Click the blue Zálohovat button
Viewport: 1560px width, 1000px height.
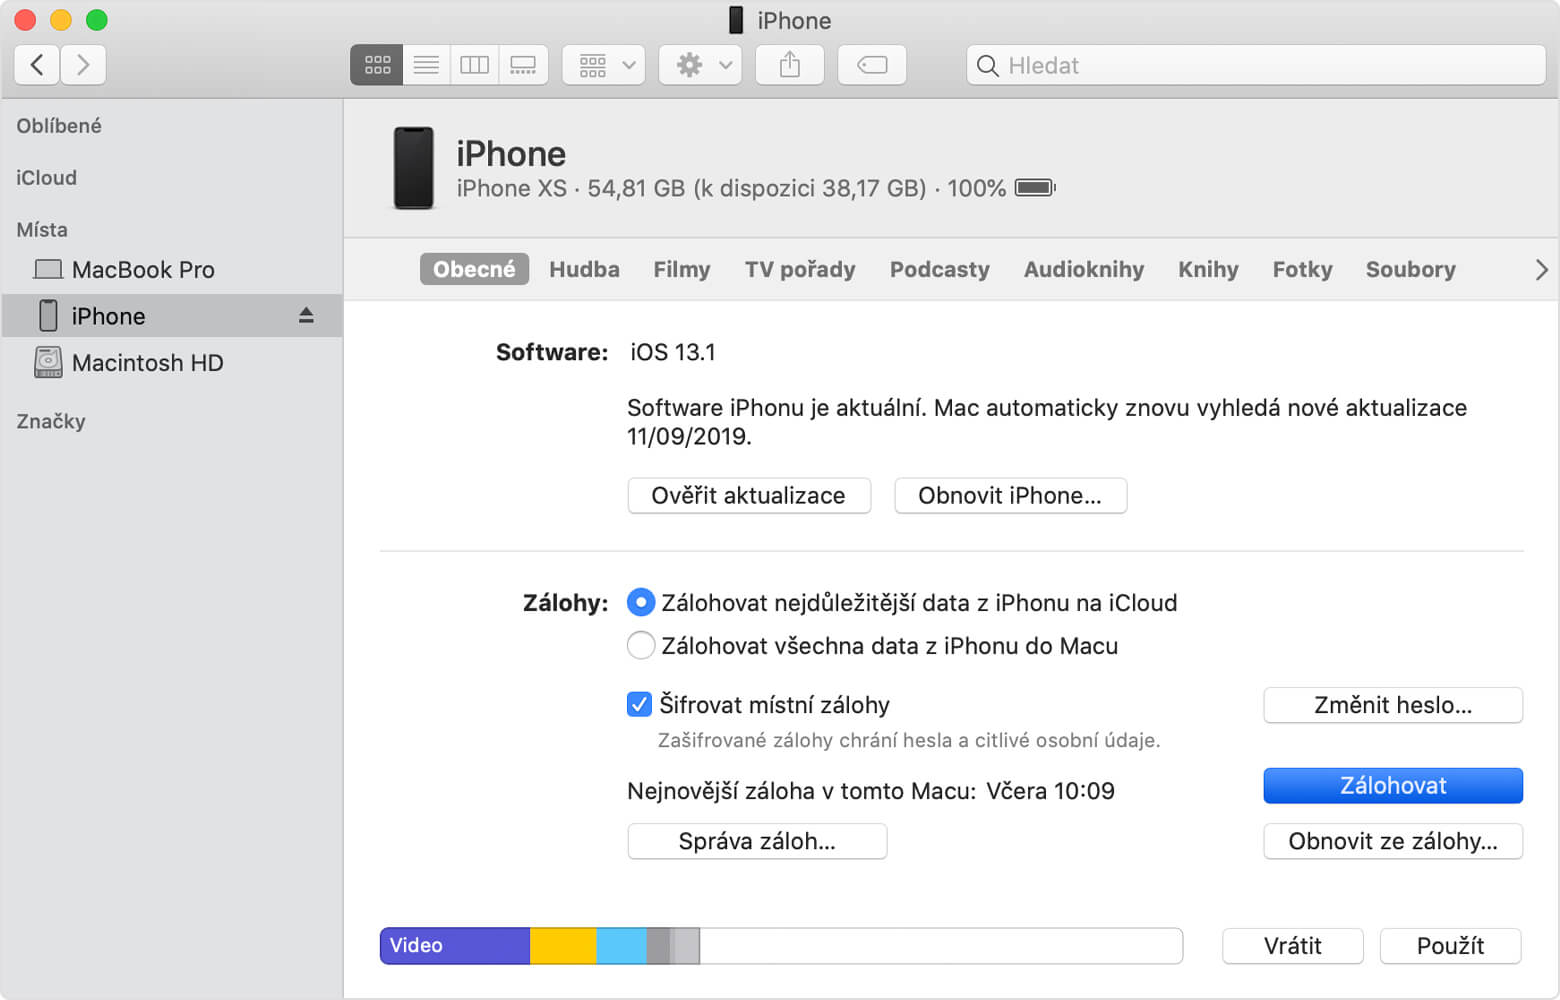tap(1393, 786)
